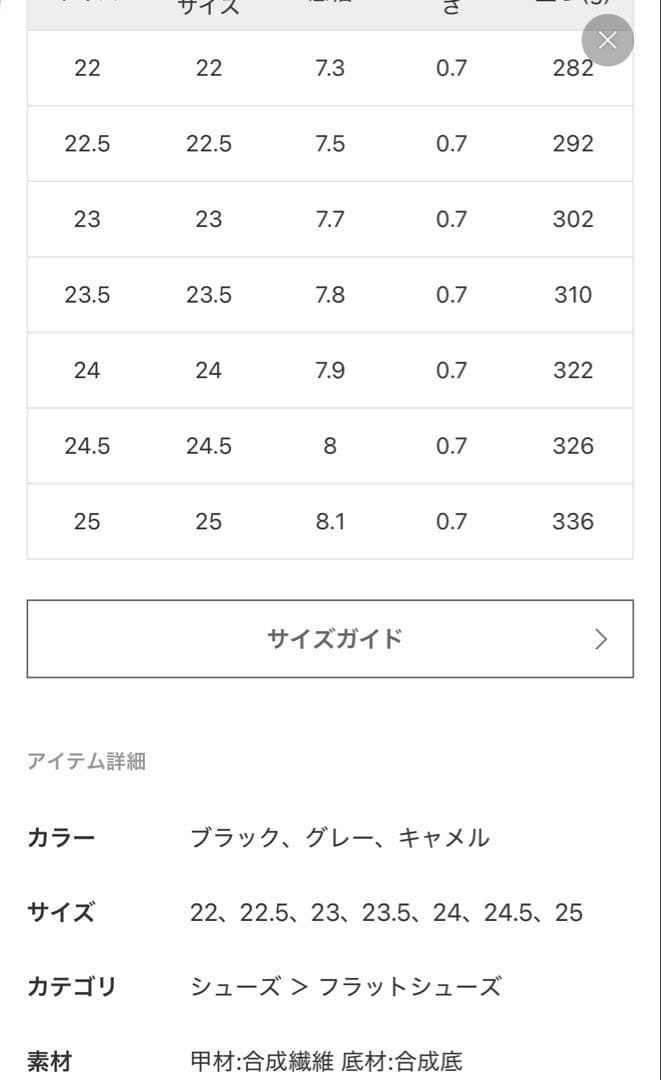Open the フラットシューズ category link
661x1080 pixels.
409,987
